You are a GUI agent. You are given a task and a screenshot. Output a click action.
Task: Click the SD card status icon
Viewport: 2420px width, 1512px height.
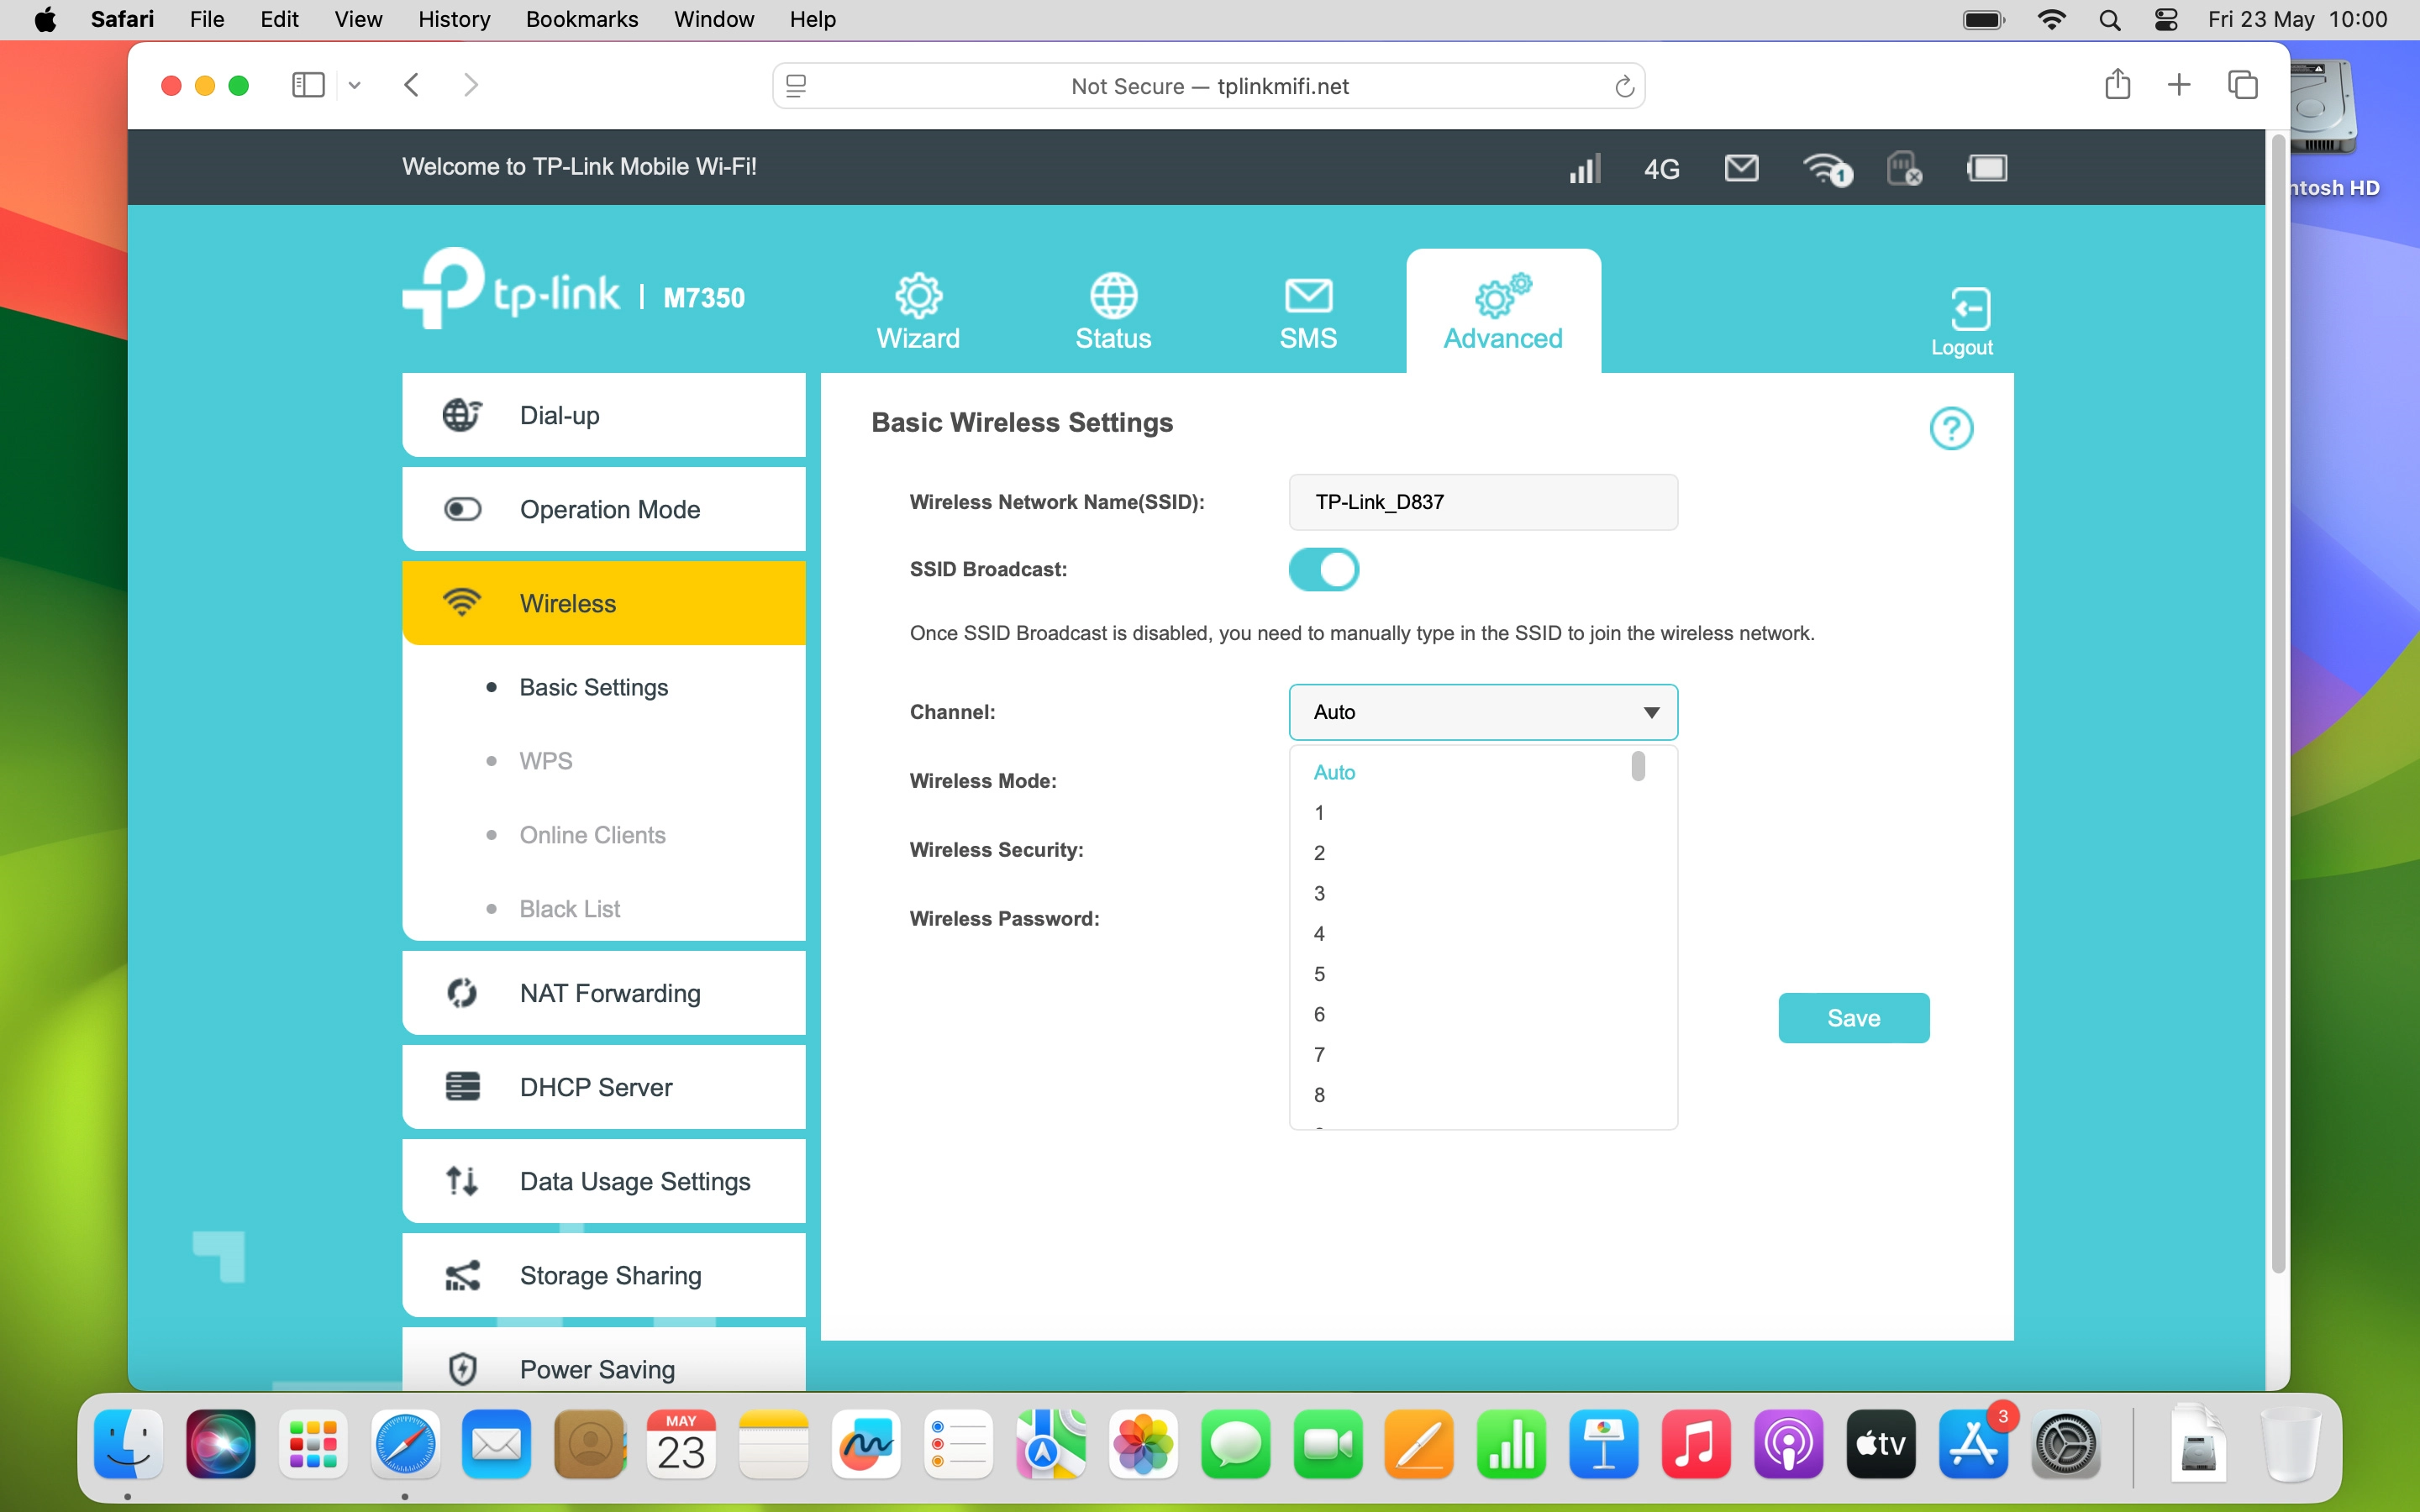click(x=1903, y=168)
